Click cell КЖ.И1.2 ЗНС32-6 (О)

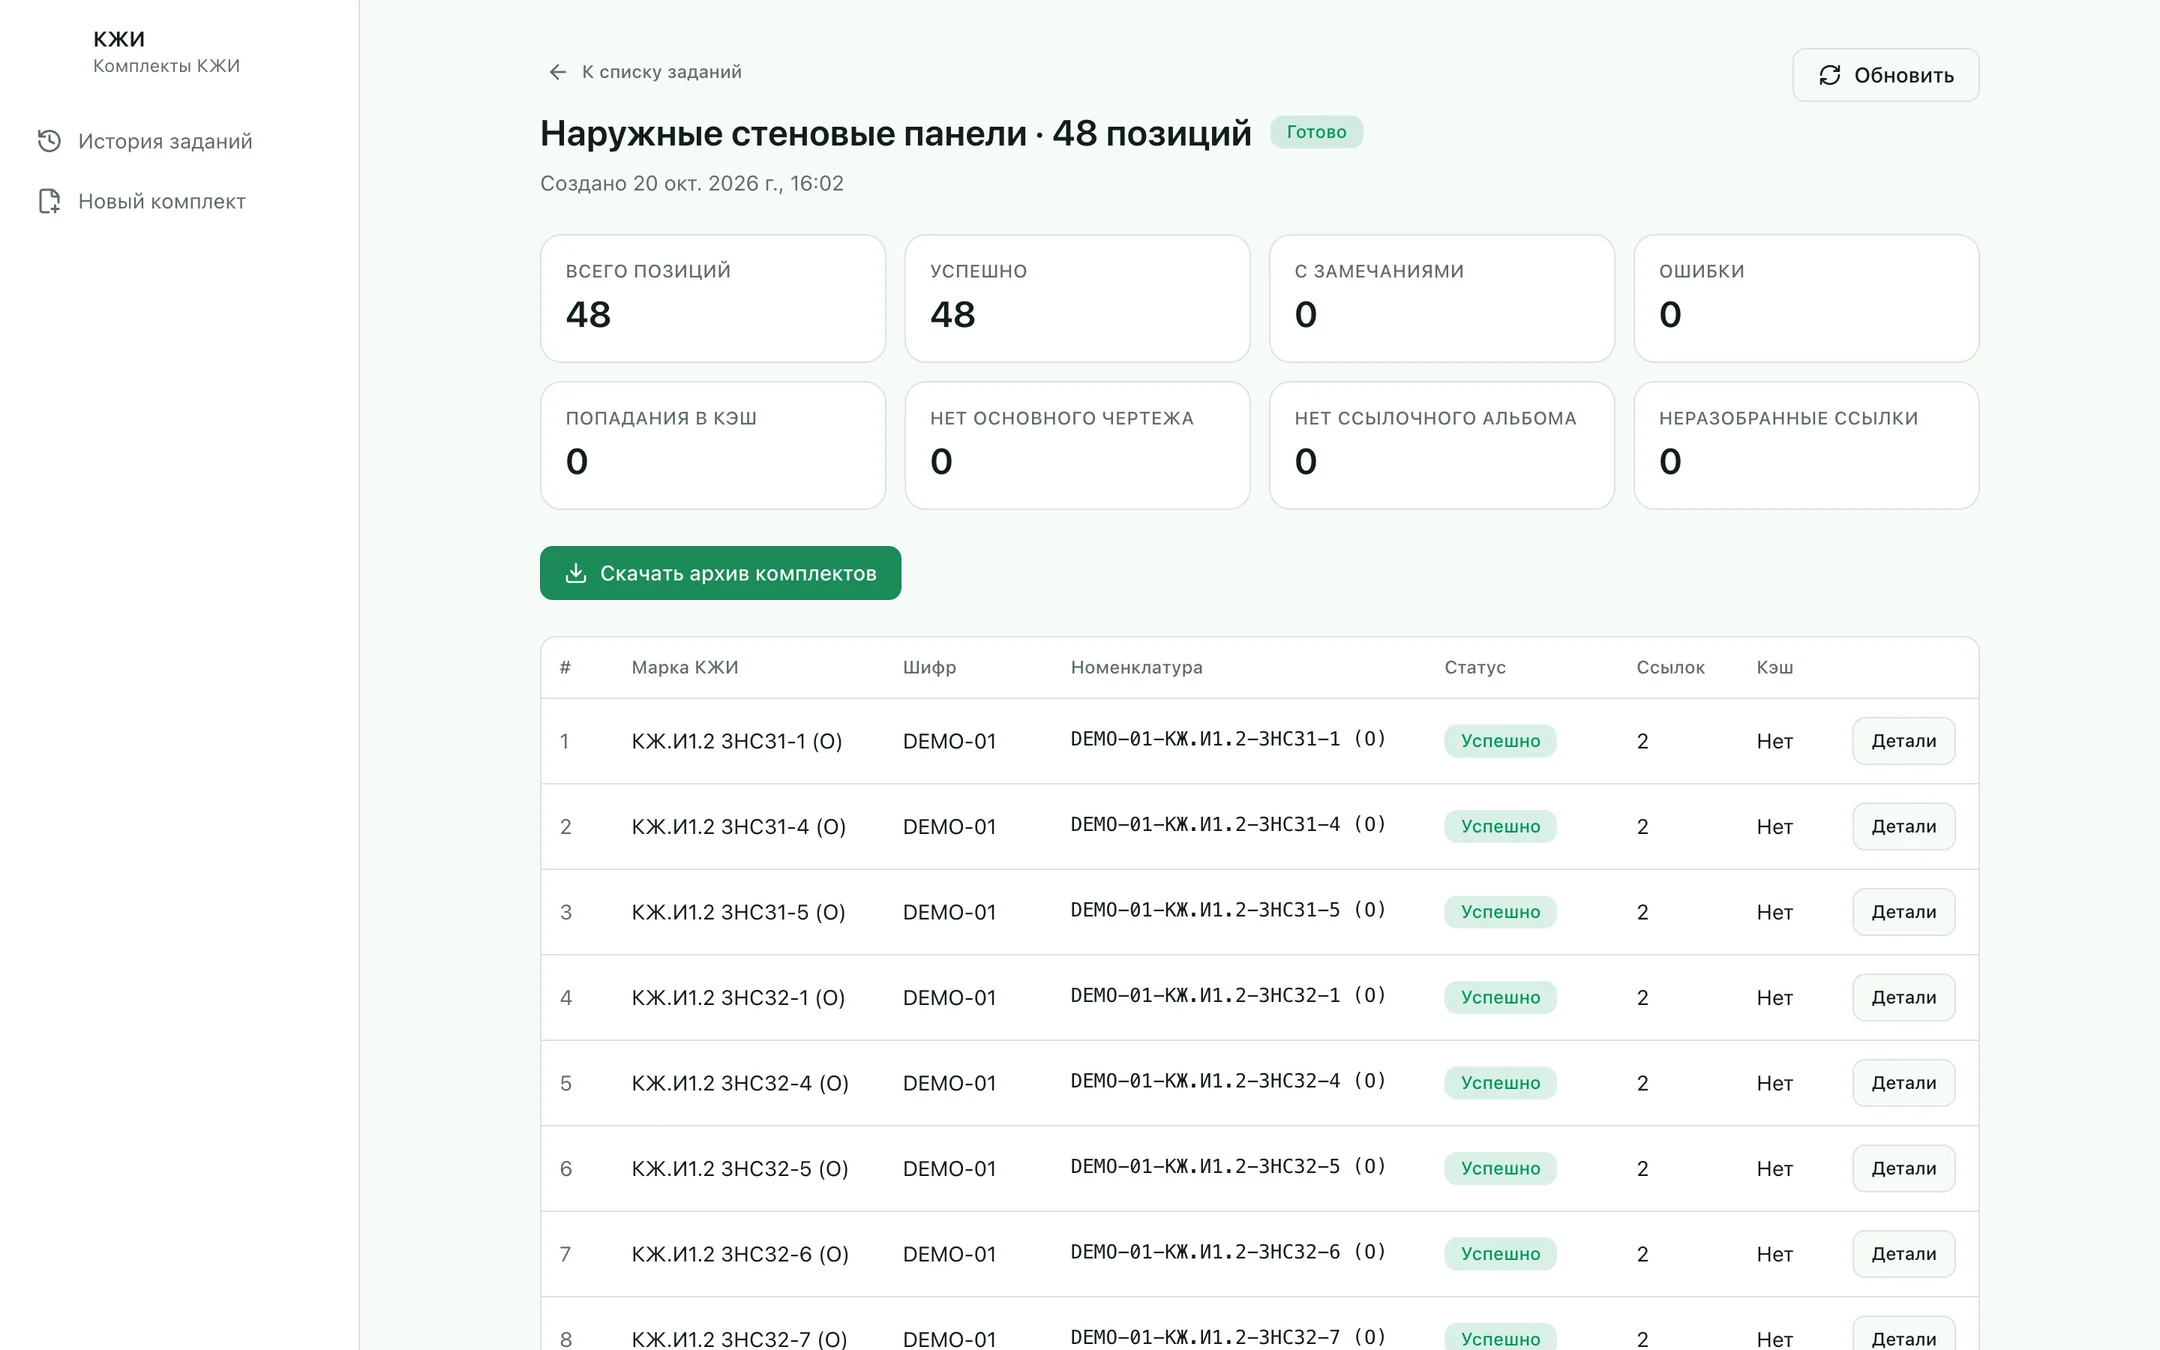point(740,1254)
